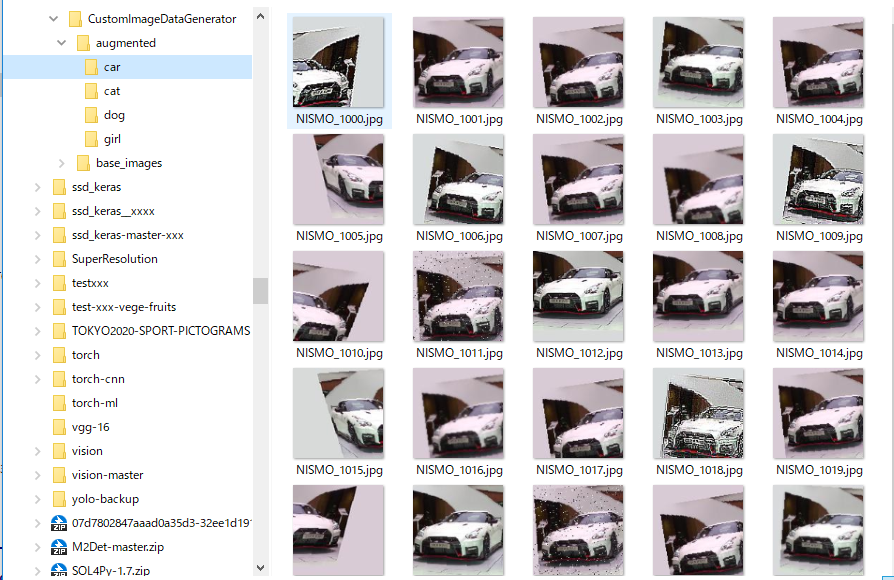Click the NISMO_1019.jpg file name
The image size is (894, 580).
click(819, 470)
